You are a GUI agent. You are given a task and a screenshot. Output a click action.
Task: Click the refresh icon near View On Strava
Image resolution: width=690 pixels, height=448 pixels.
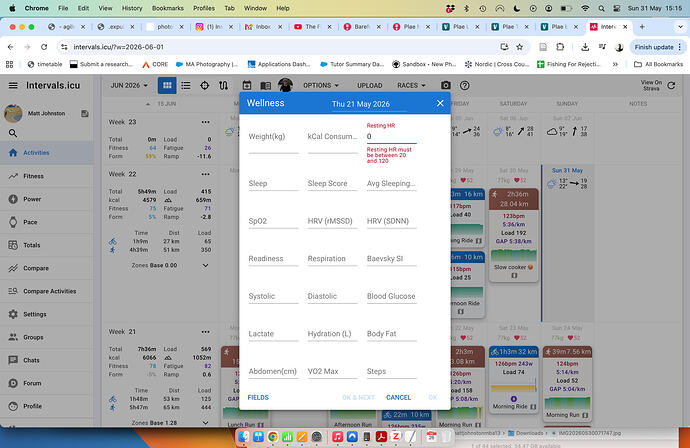[x=671, y=85]
